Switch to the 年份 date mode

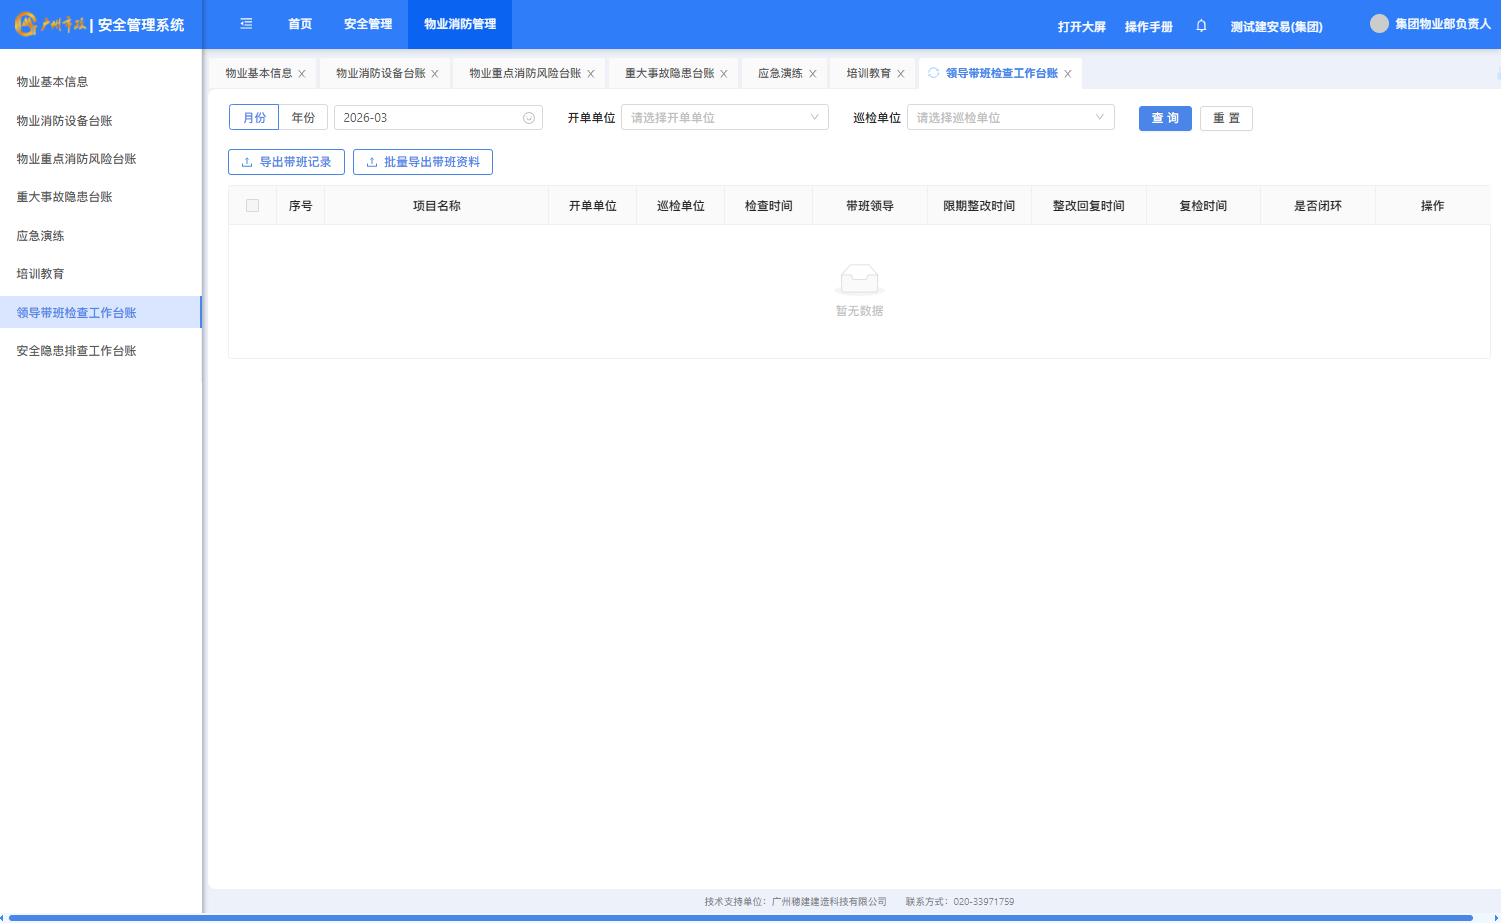(303, 118)
